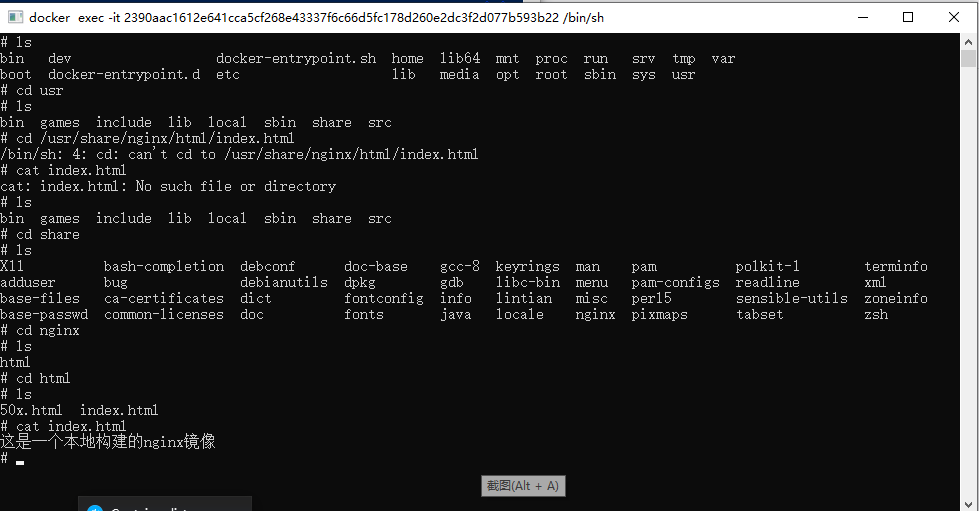Image resolution: width=979 pixels, height=511 pixels.
Task: Click the 'root' directory name
Action: 551,74
